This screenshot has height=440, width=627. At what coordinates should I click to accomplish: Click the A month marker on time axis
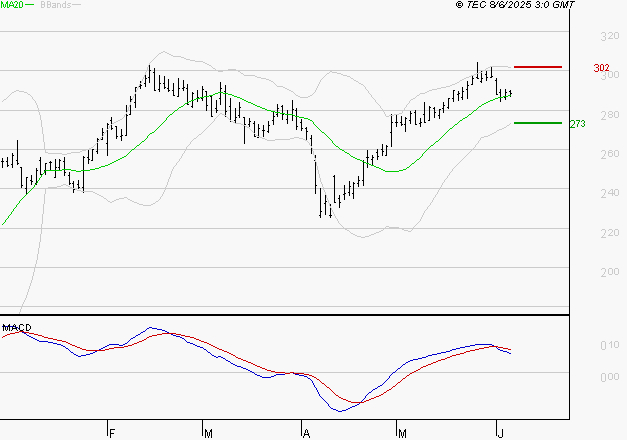coord(306,434)
